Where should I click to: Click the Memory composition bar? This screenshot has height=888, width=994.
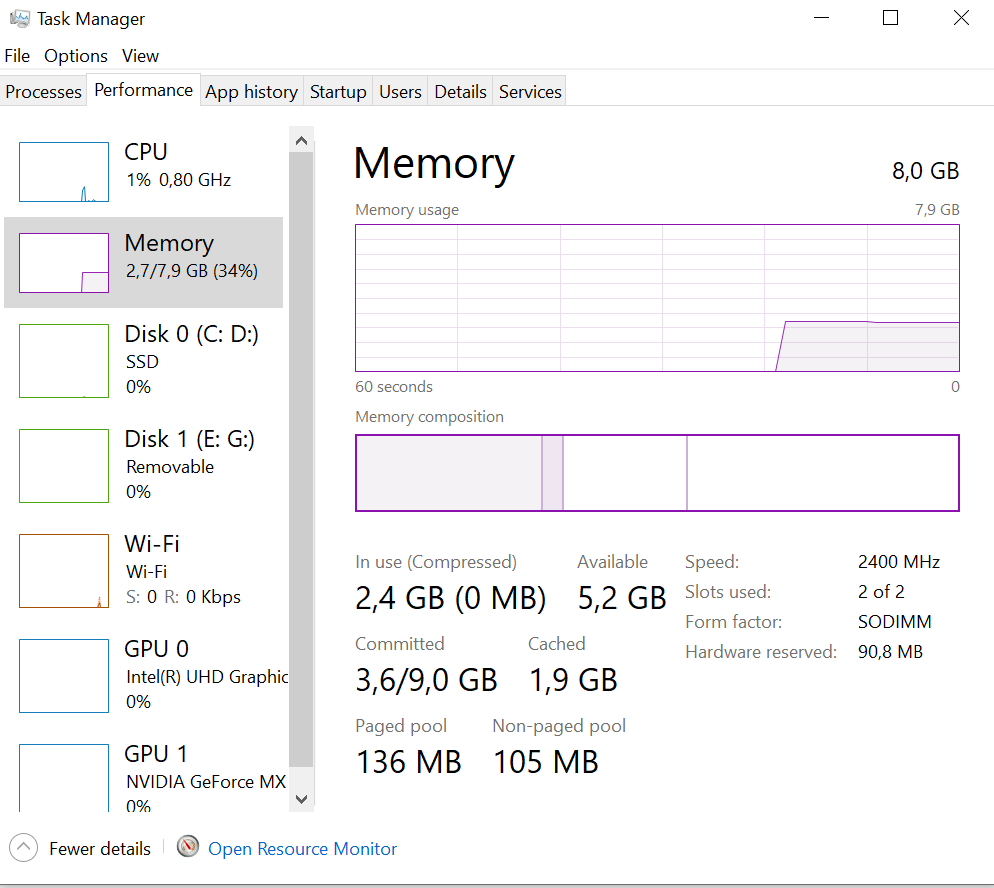657,473
